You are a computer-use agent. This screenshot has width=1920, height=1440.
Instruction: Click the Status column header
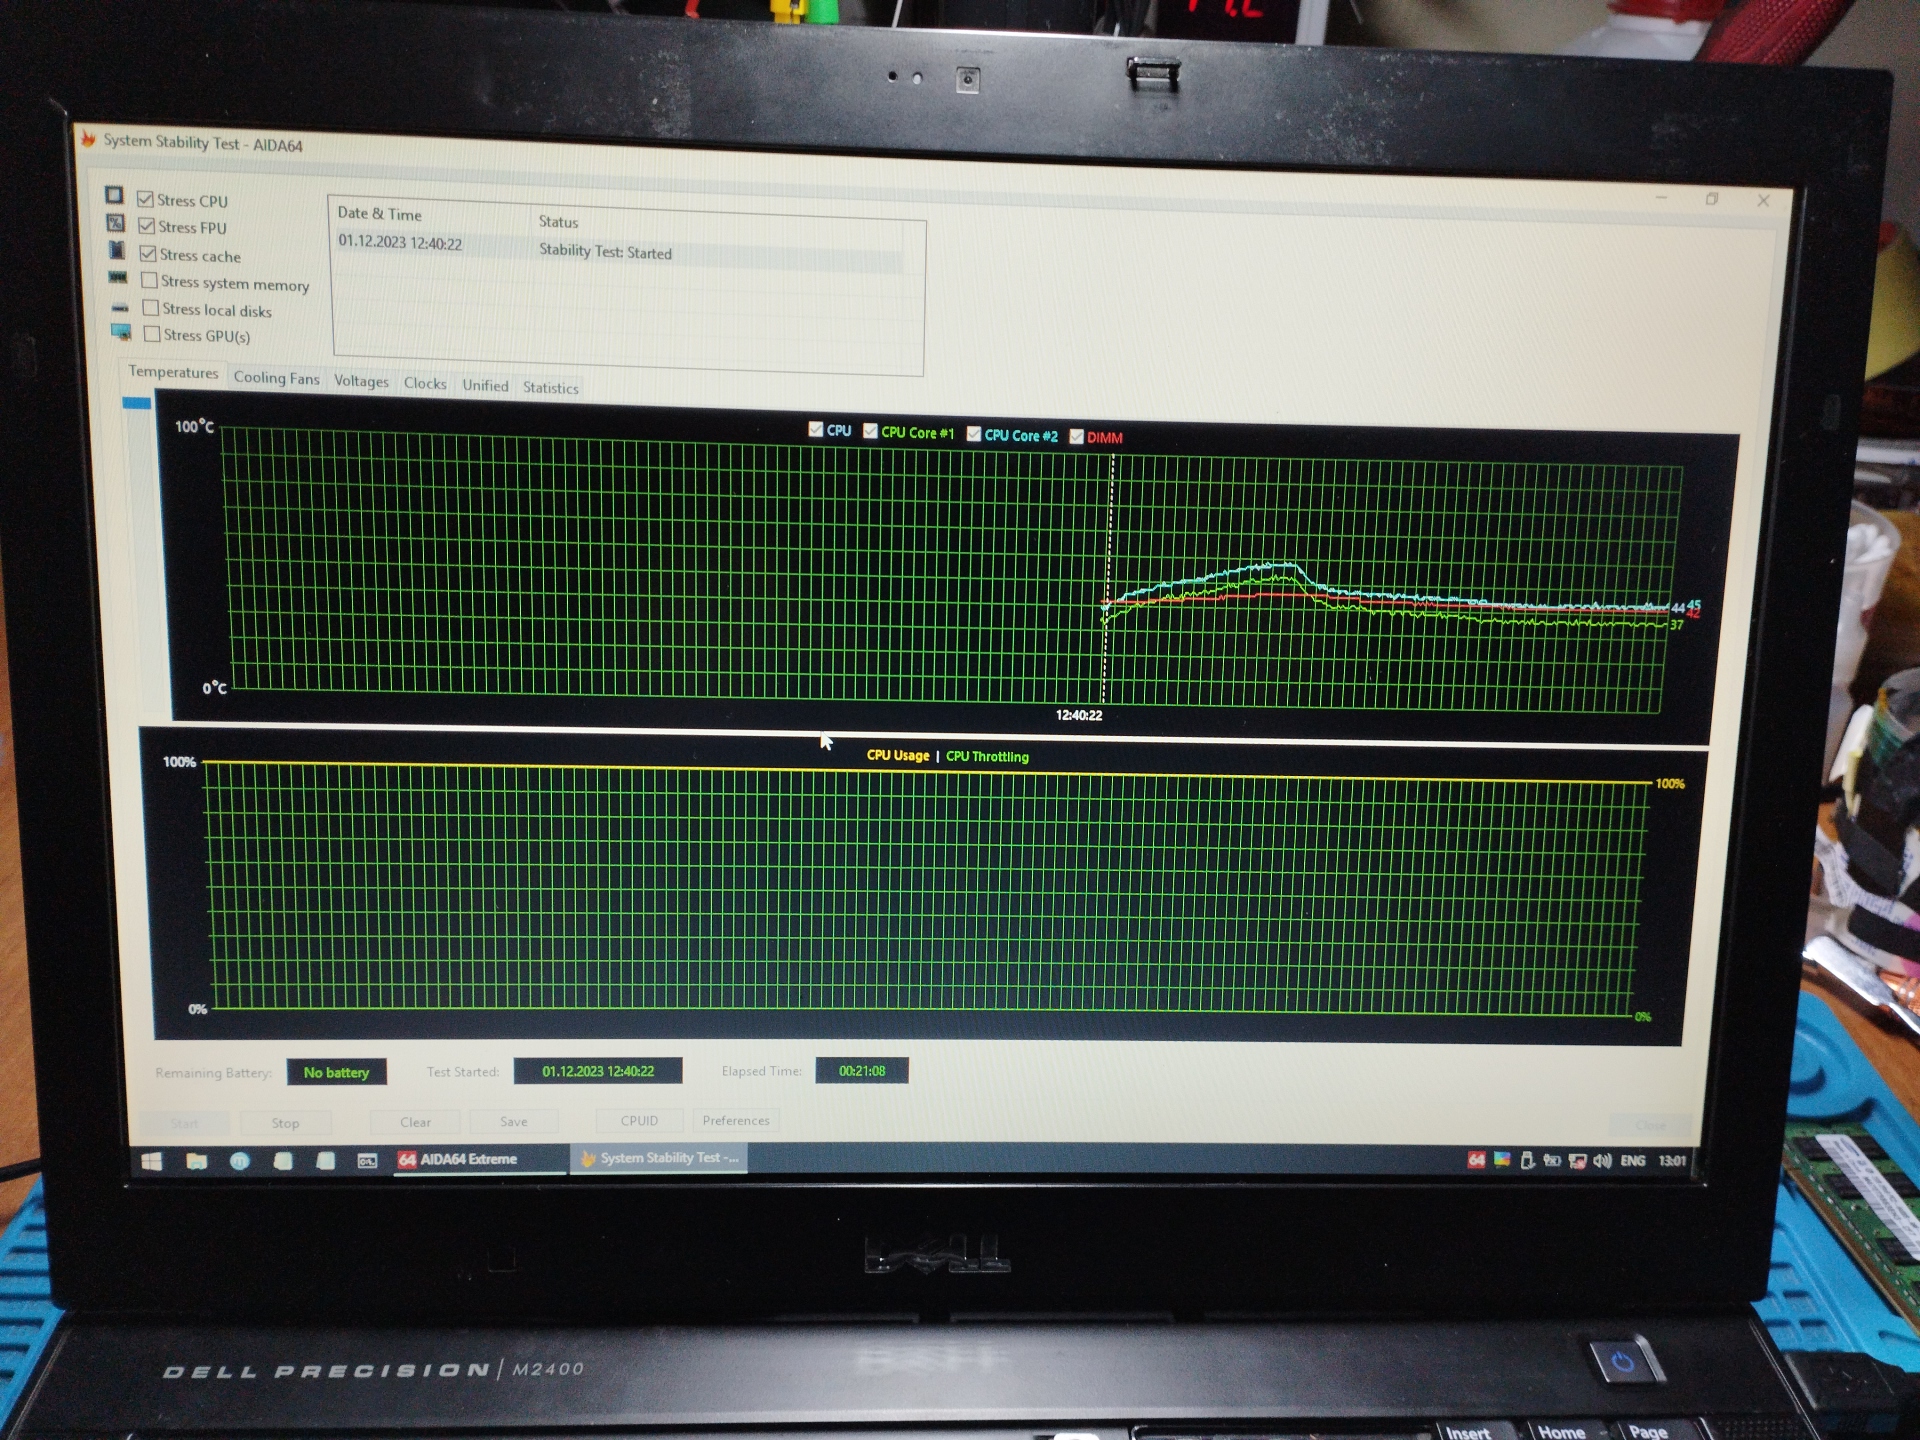(558, 222)
